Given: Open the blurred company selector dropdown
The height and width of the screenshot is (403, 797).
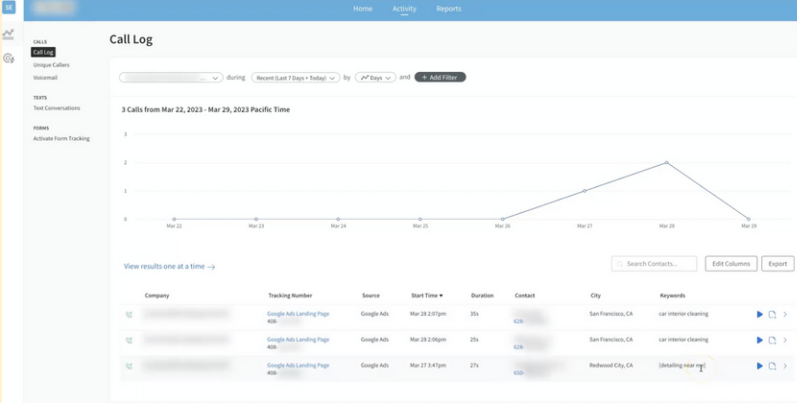Looking at the screenshot, I should tap(170, 77).
